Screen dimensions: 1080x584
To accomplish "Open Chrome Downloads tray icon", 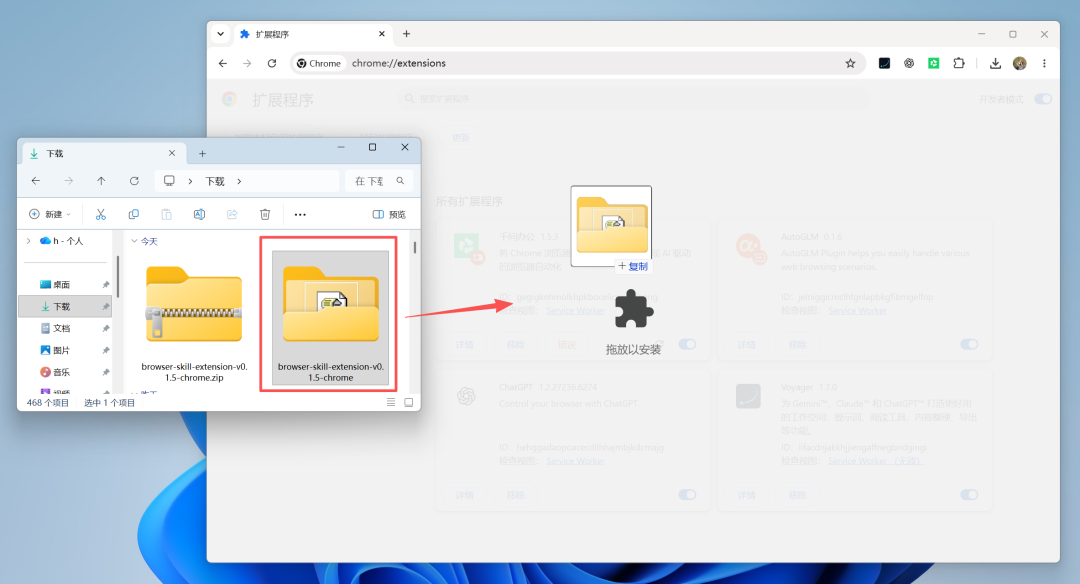I will click(x=995, y=63).
